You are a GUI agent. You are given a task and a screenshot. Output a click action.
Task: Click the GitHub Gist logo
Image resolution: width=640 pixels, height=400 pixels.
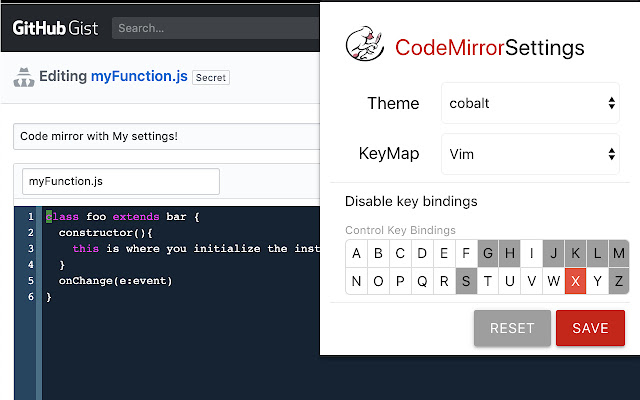(x=55, y=28)
